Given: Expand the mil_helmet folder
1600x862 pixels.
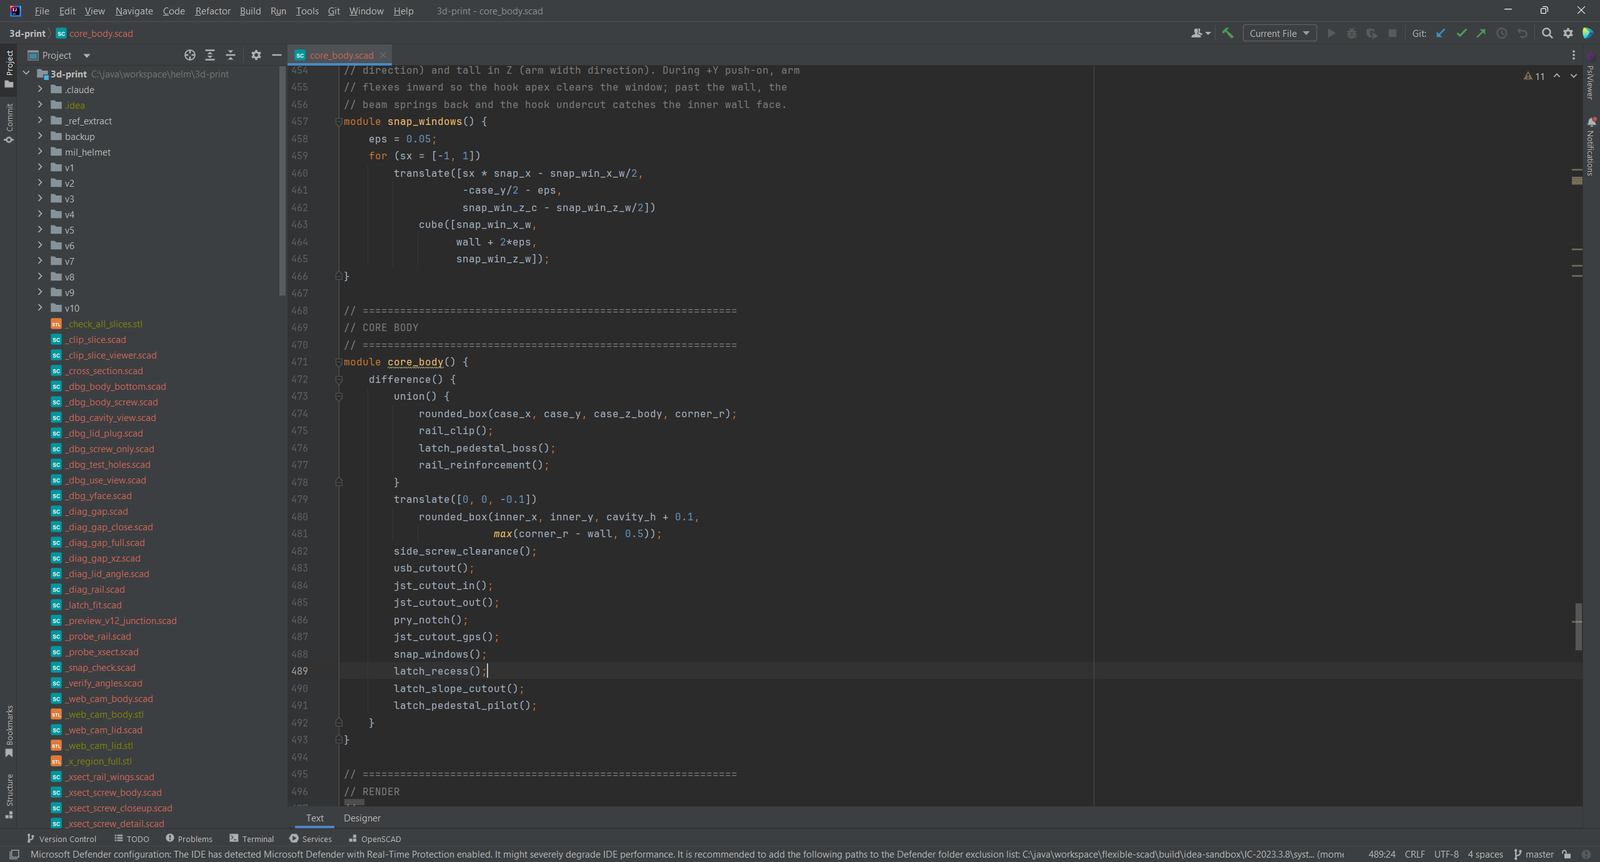Looking at the screenshot, I should click(40, 152).
